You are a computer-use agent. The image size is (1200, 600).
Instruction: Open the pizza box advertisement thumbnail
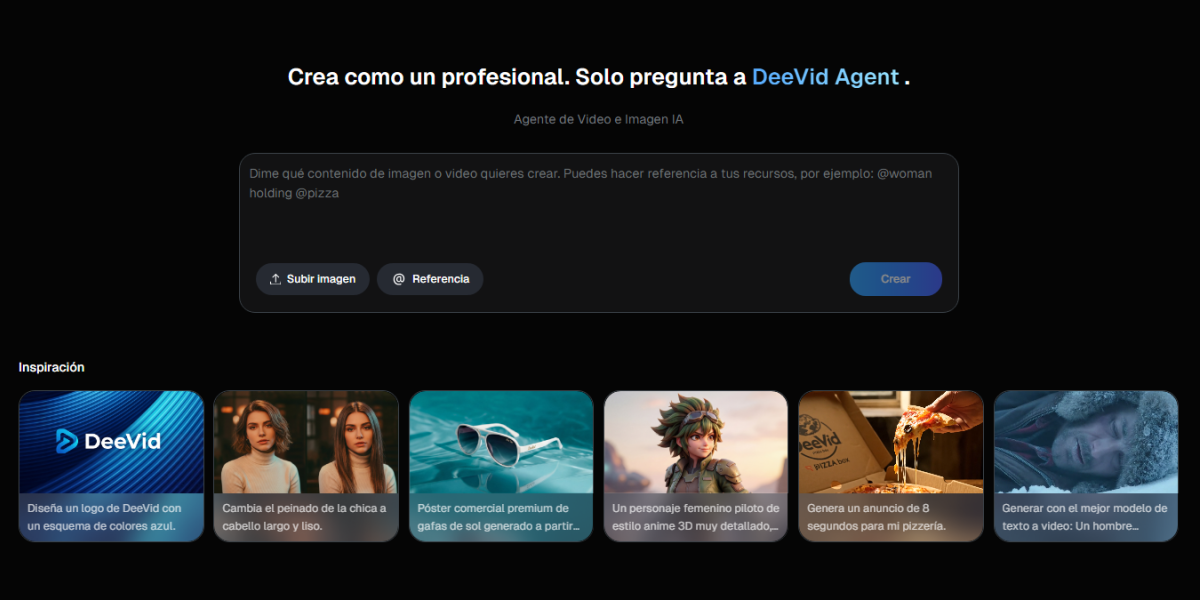[891, 442]
